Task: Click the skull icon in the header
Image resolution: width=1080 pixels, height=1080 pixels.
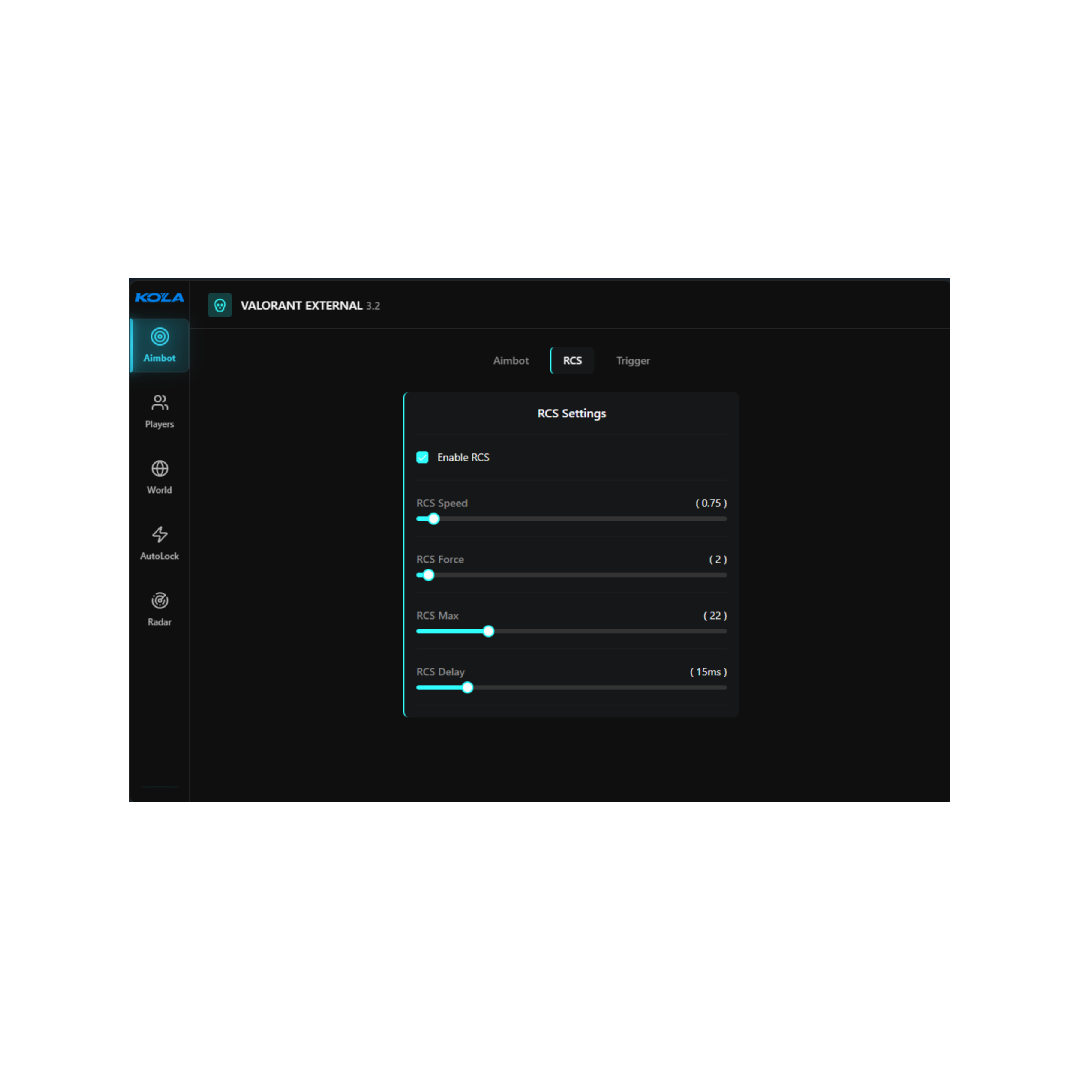Action: (x=220, y=305)
